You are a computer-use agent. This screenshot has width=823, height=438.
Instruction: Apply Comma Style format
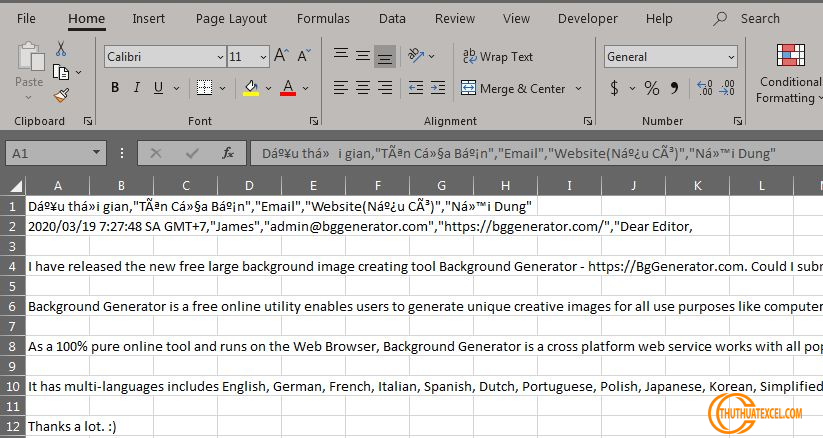[x=674, y=88]
